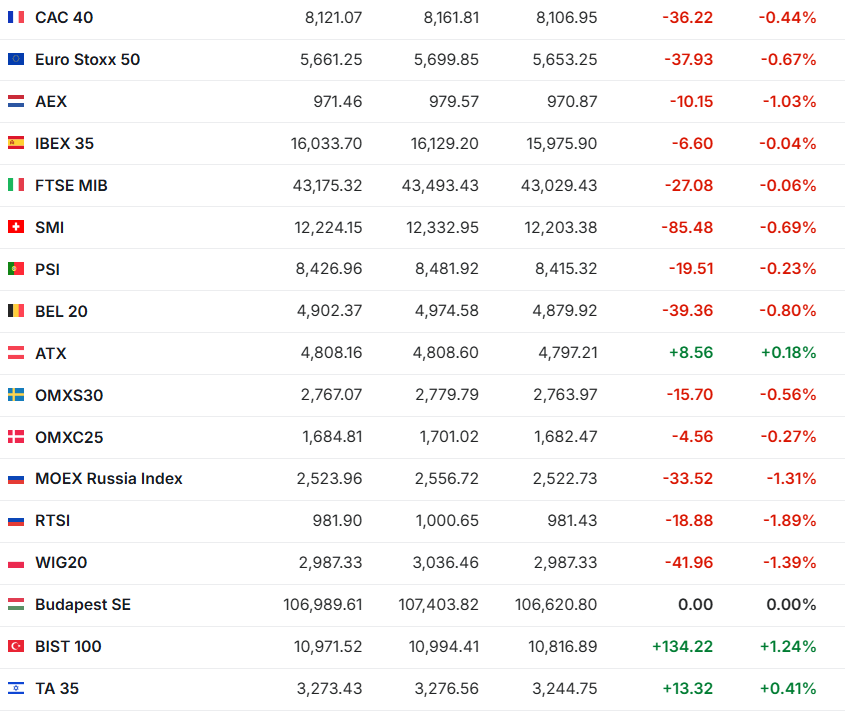Click the Netherlands flag icon beside AEX
This screenshot has height=713, width=845.
click(x=16, y=102)
